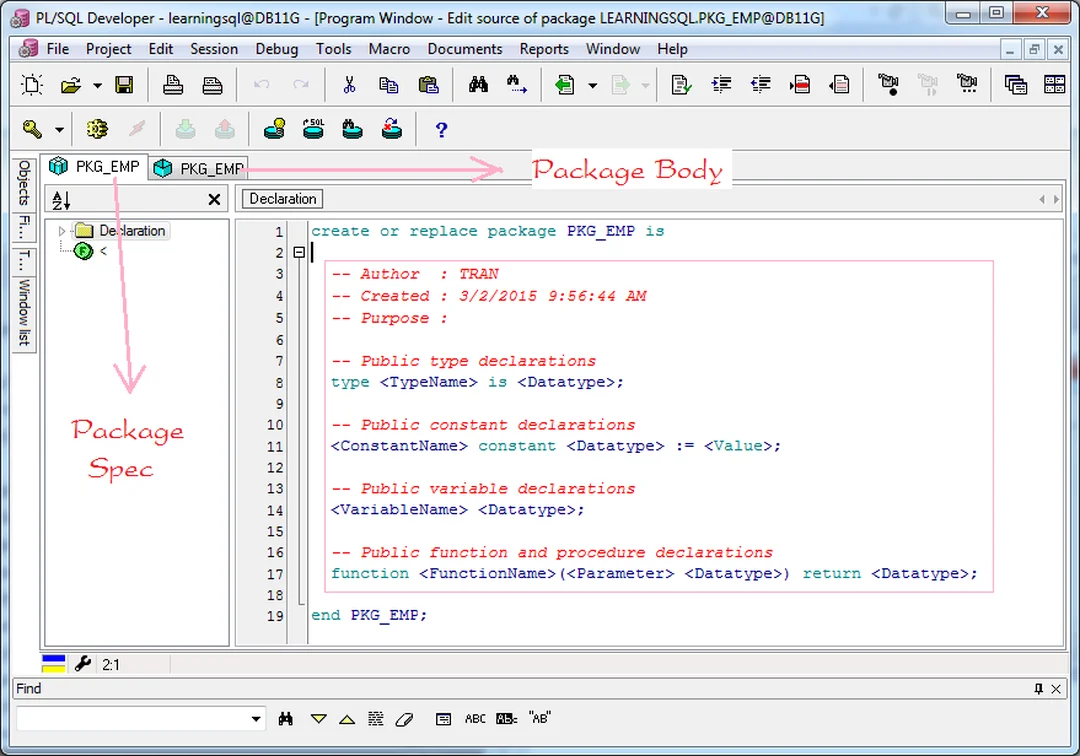This screenshot has width=1080, height=756.
Task: Open the Find combo box dropdown arrow
Action: pos(256,719)
